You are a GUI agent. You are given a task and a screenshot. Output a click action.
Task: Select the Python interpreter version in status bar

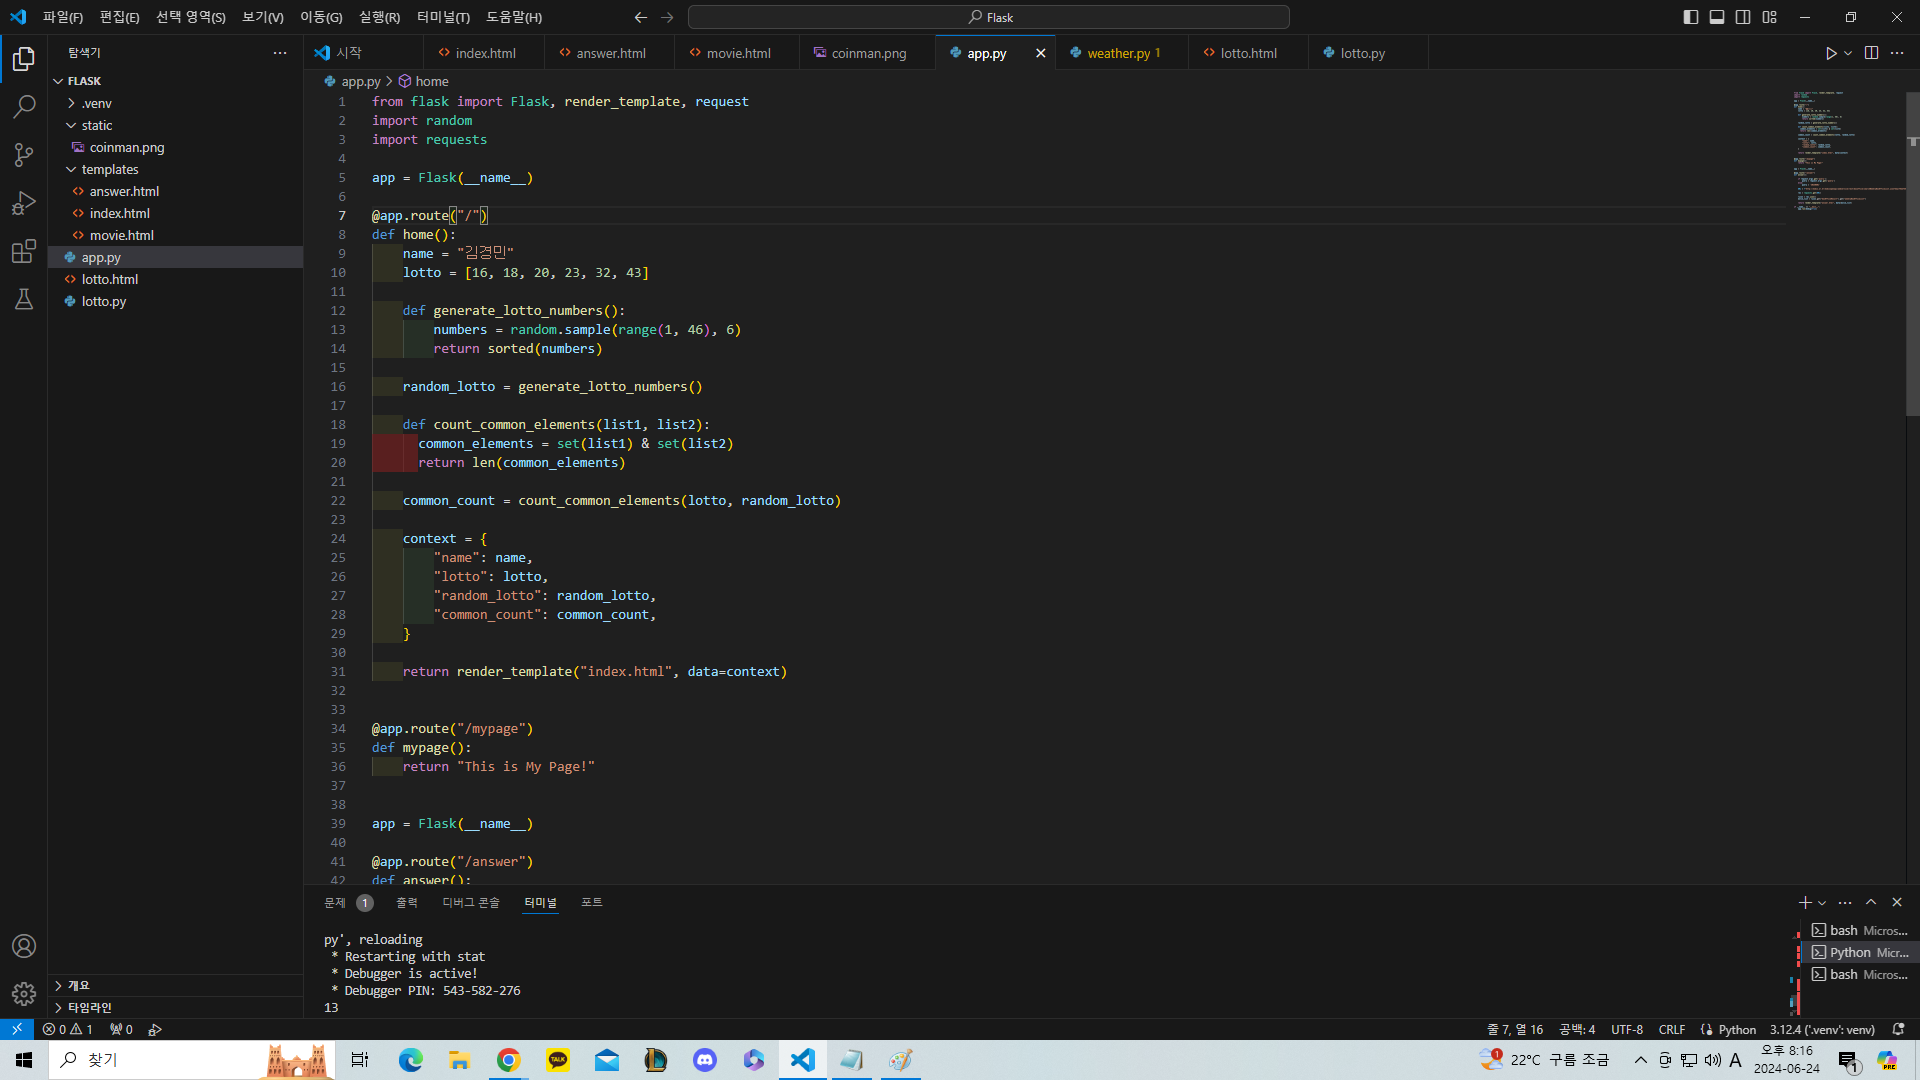pyautogui.click(x=1821, y=1029)
